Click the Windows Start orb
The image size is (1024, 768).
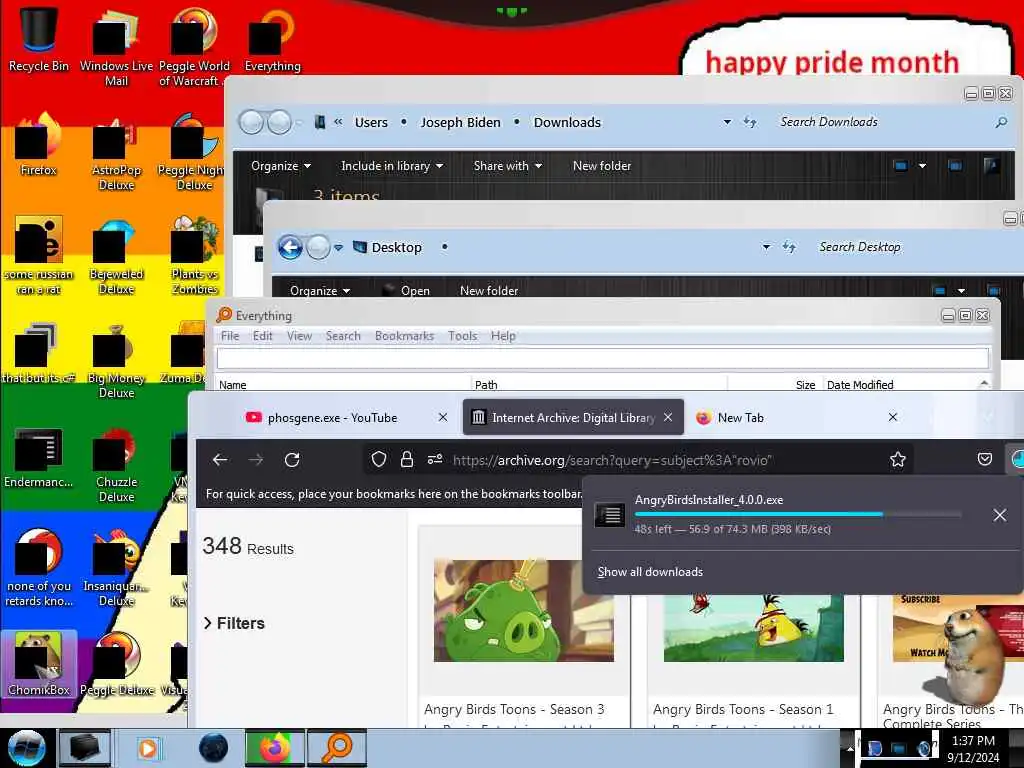click(x=26, y=748)
